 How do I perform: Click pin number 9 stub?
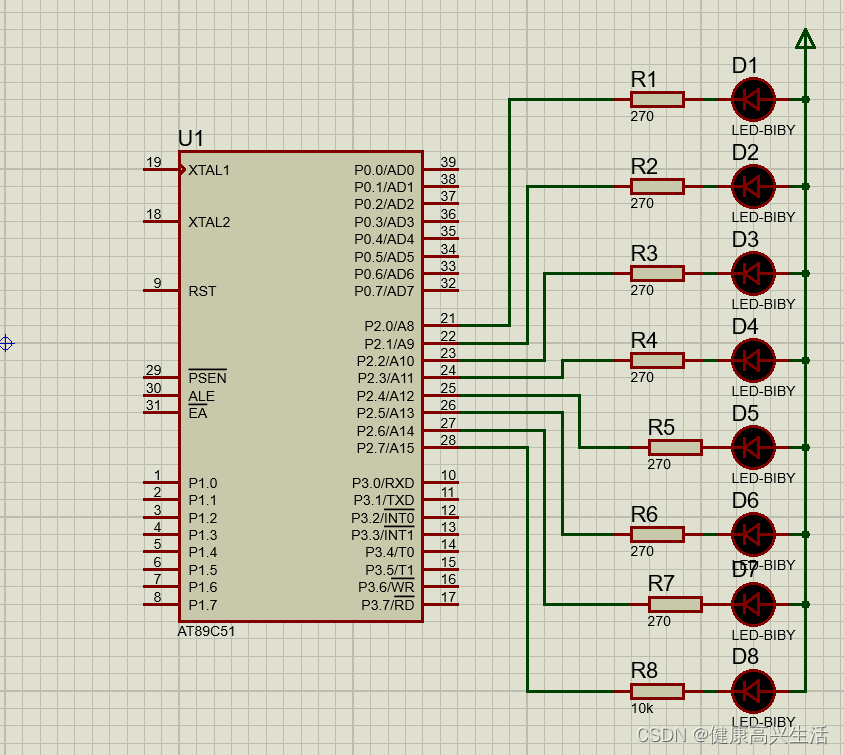pyautogui.click(x=160, y=291)
